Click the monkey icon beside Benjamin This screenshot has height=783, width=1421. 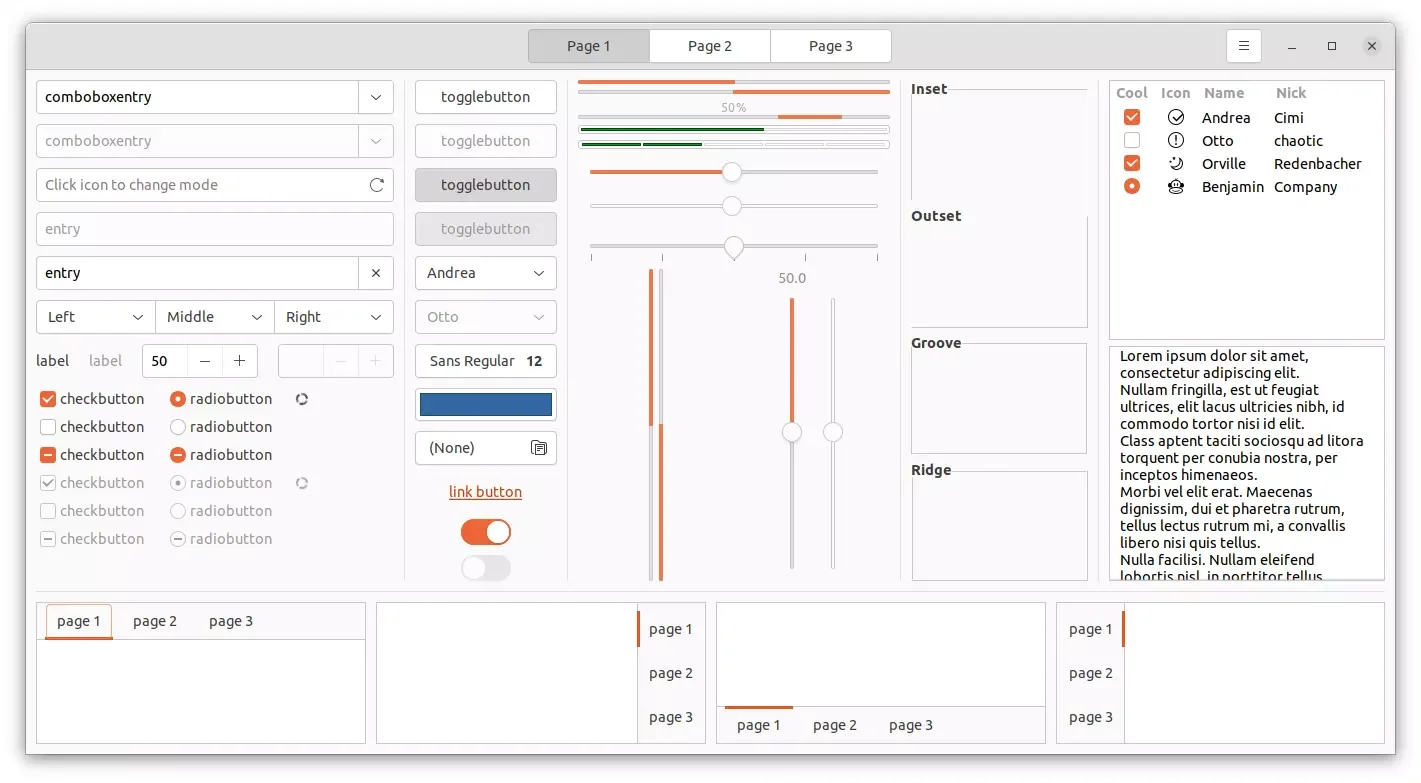pyautogui.click(x=1175, y=187)
